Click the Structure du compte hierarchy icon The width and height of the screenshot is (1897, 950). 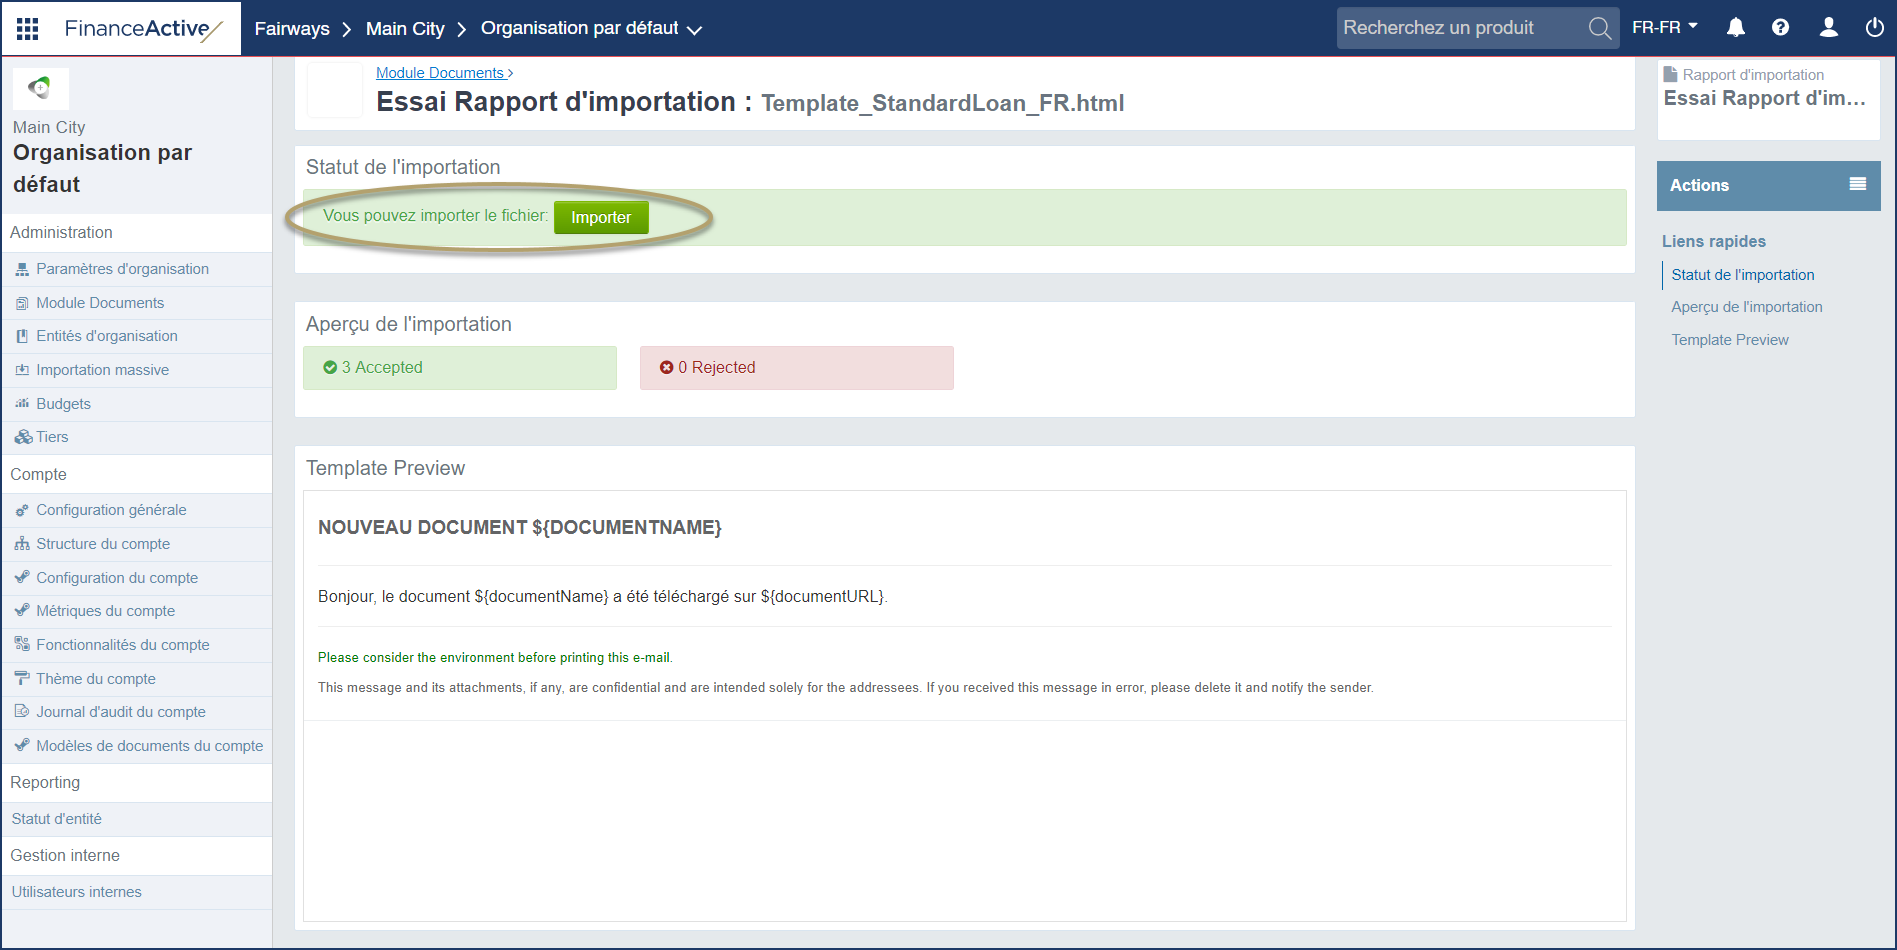click(22, 544)
